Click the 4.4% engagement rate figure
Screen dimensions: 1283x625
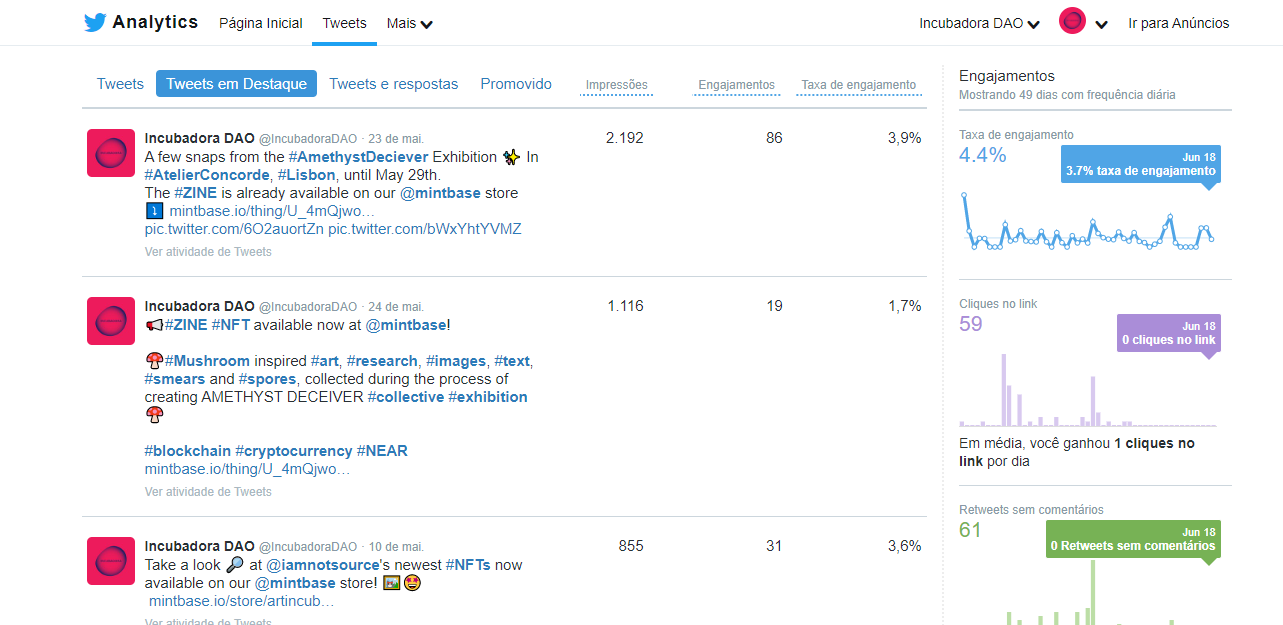click(x=983, y=155)
